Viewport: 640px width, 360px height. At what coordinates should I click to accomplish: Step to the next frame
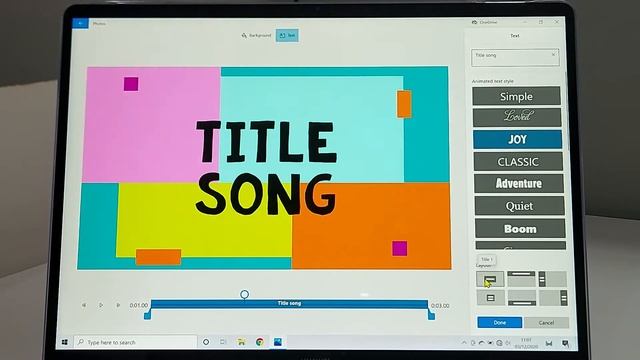pyautogui.click(x=118, y=305)
